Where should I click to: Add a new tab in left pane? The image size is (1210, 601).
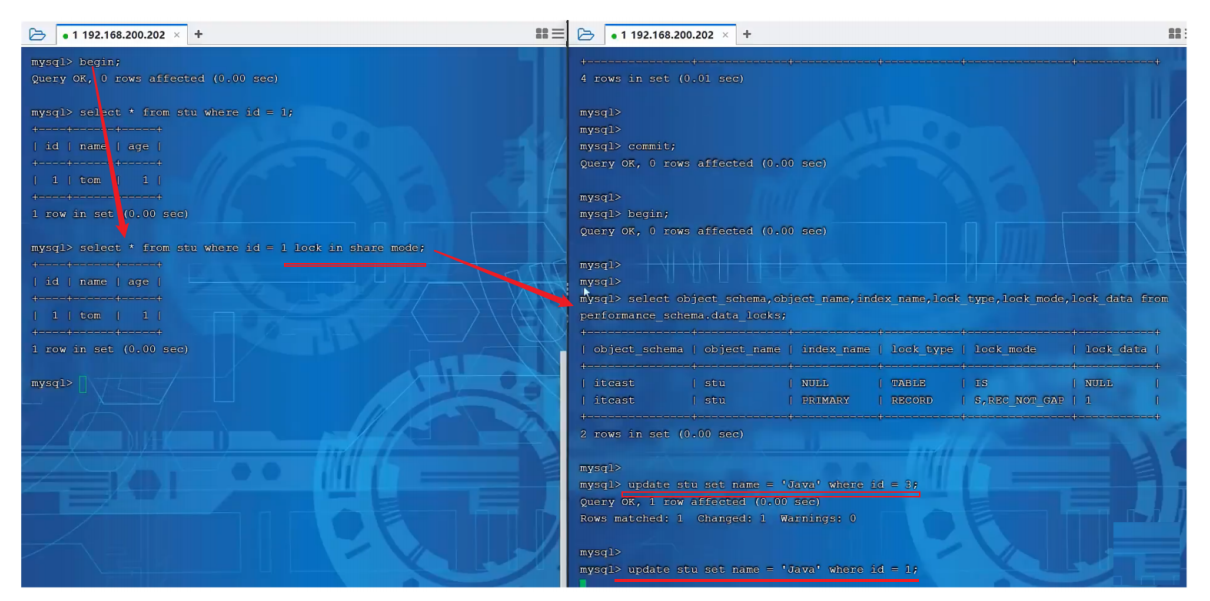click(198, 34)
